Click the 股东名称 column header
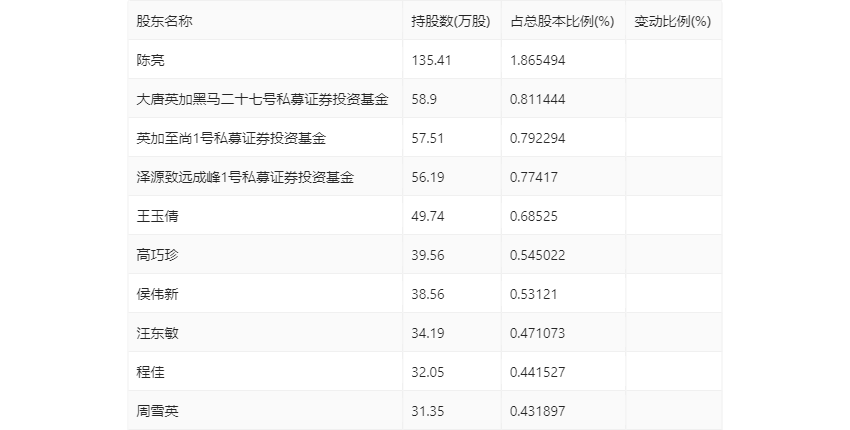850x430 pixels. point(164,21)
